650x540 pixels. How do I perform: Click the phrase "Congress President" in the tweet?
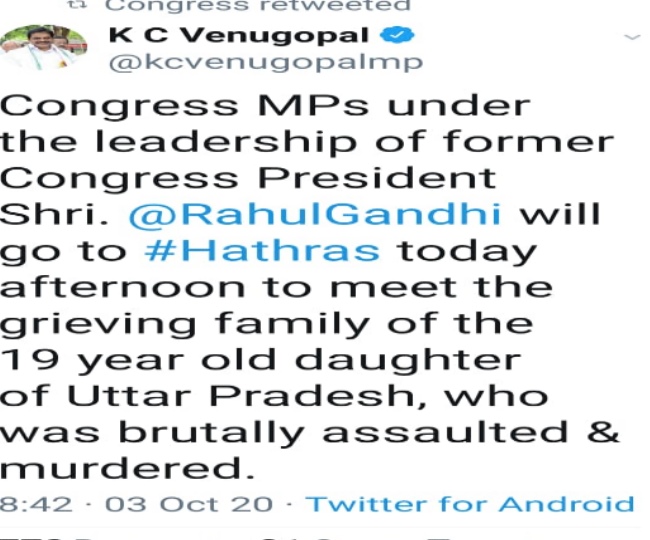click(248, 179)
